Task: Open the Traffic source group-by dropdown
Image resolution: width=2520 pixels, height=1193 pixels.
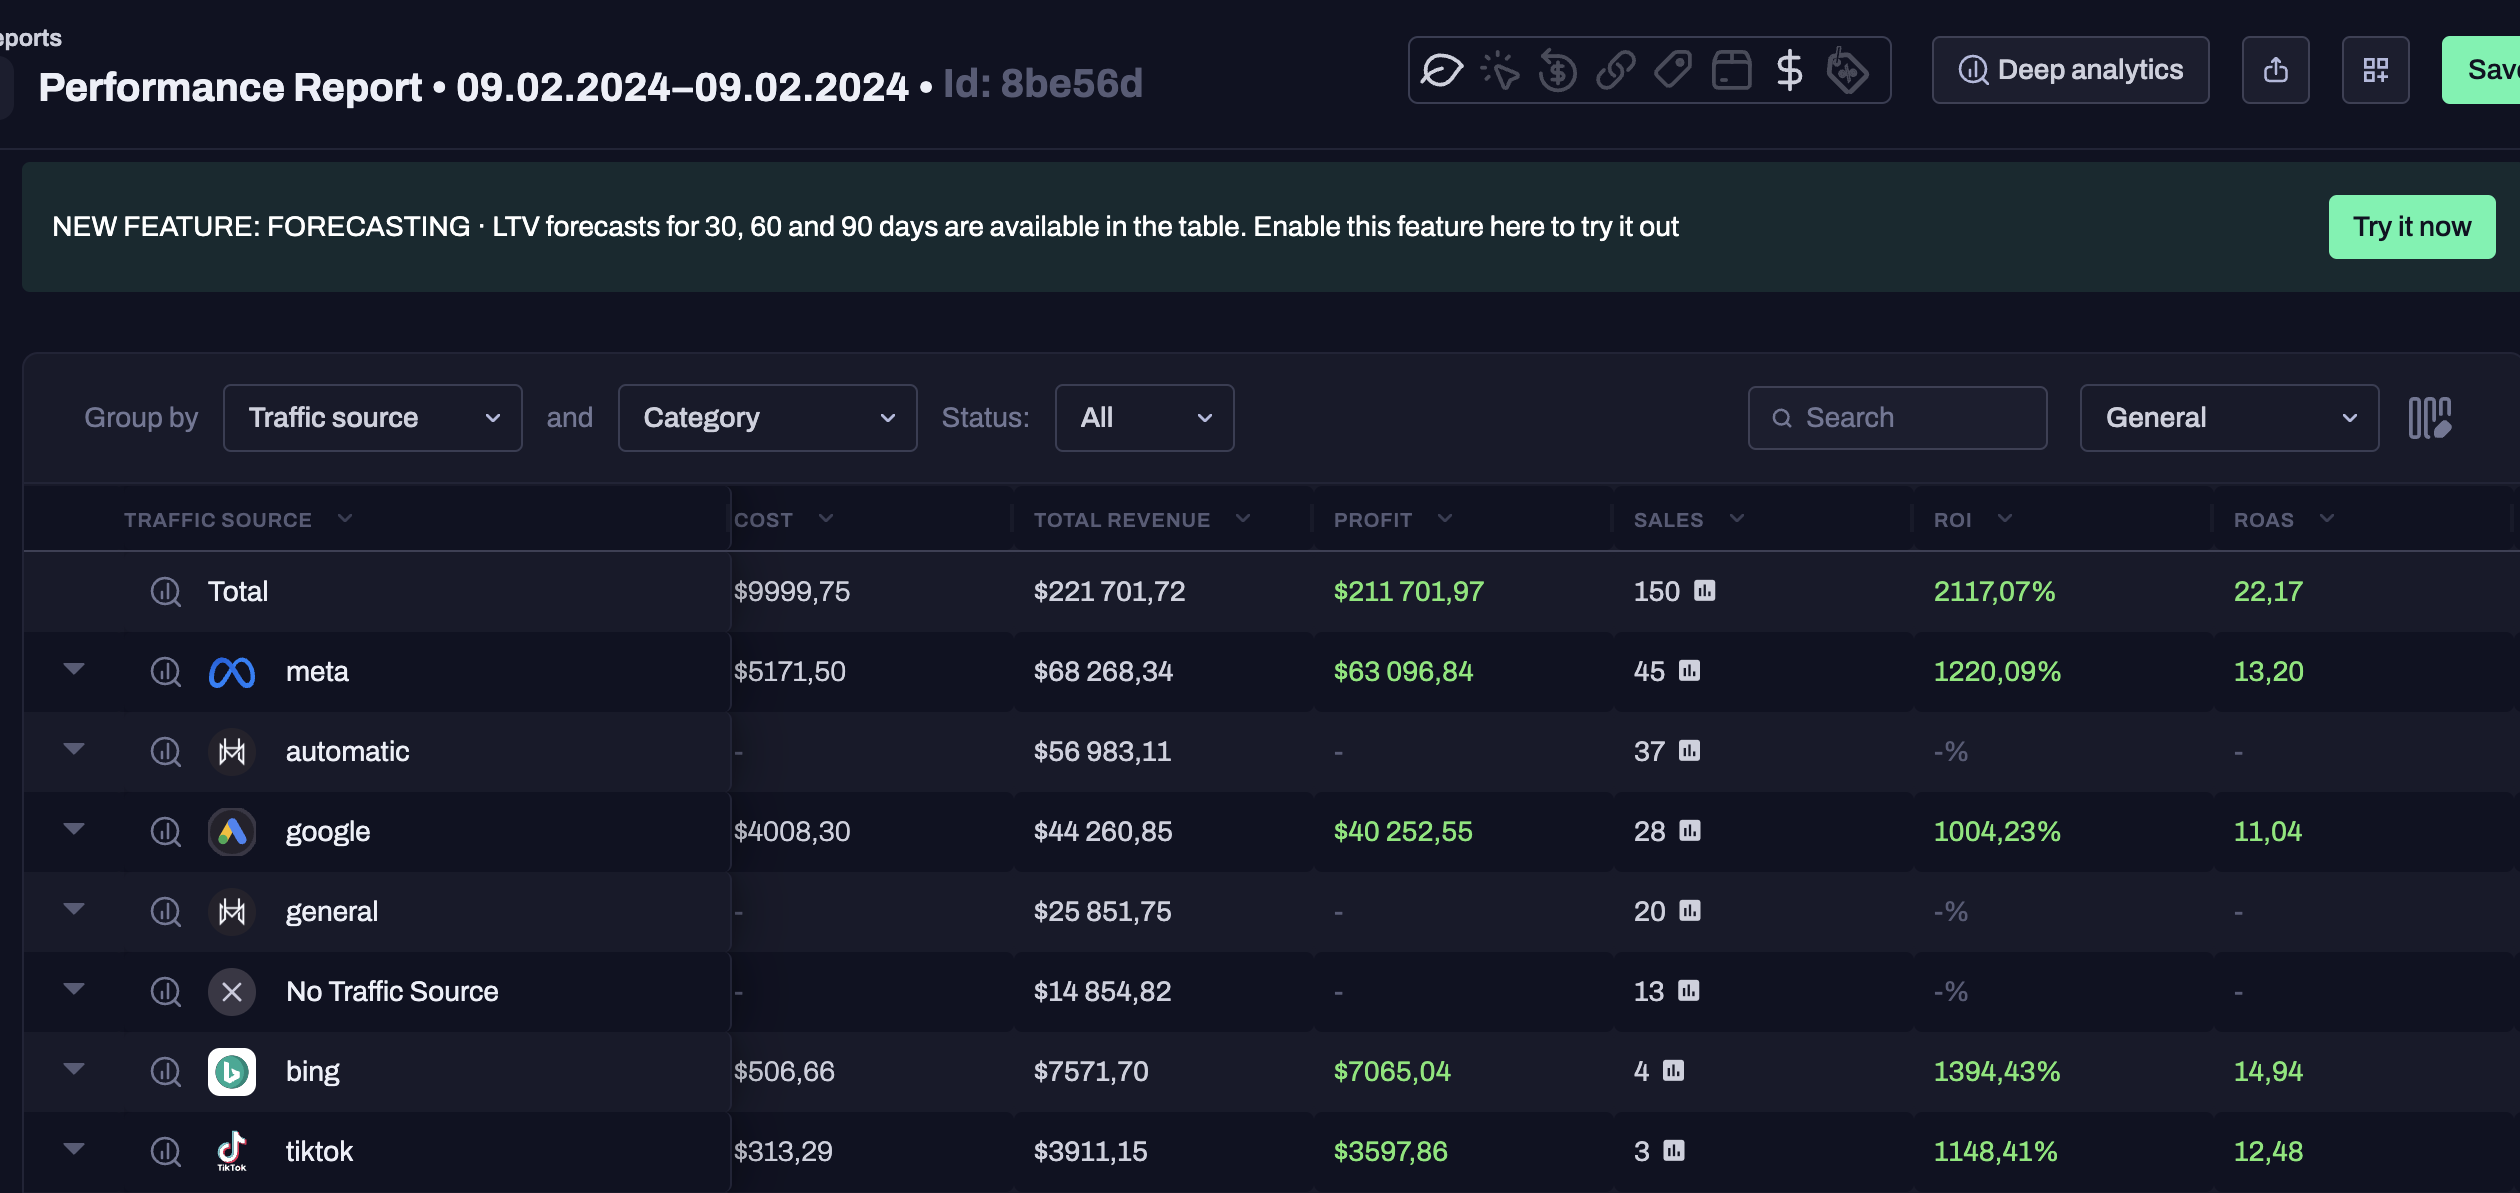Action: pyautogui.click(x=372, y=418)
